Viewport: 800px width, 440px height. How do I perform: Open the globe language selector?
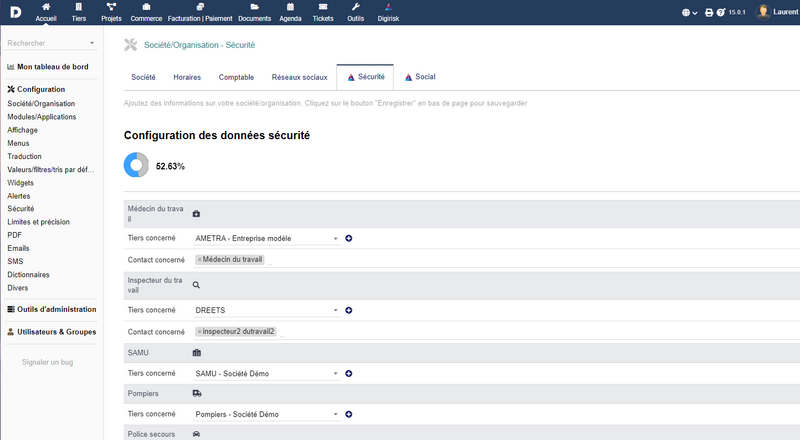coord(689,12)
